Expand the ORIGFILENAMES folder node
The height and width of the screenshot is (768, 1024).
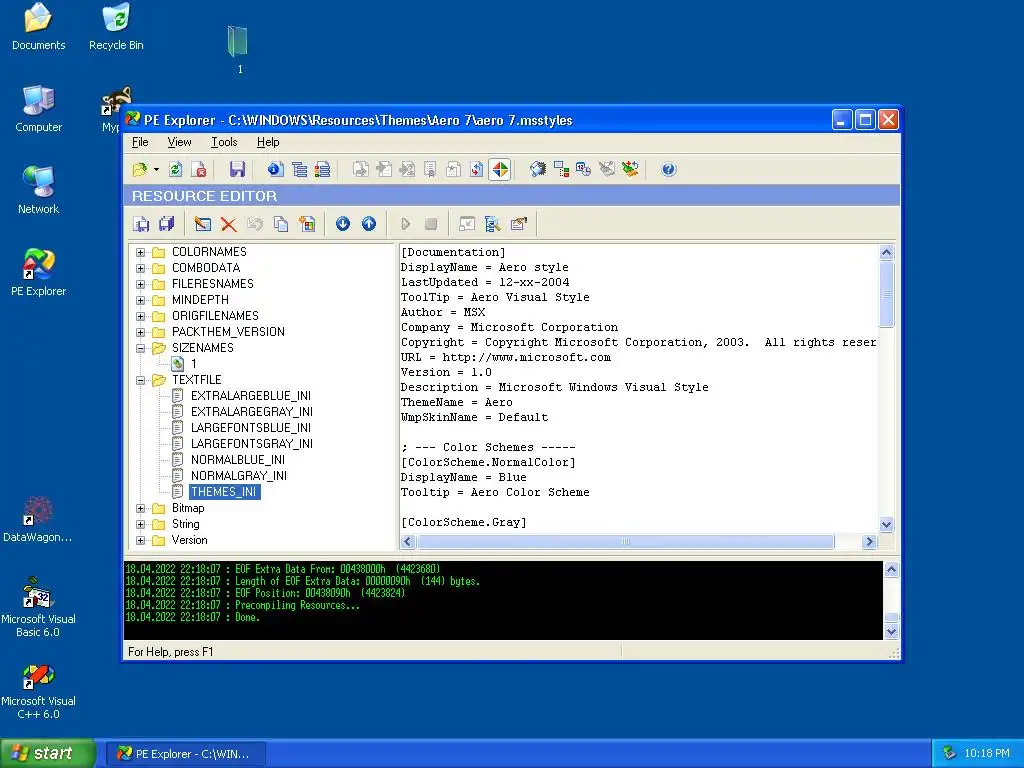pos(140,316)
